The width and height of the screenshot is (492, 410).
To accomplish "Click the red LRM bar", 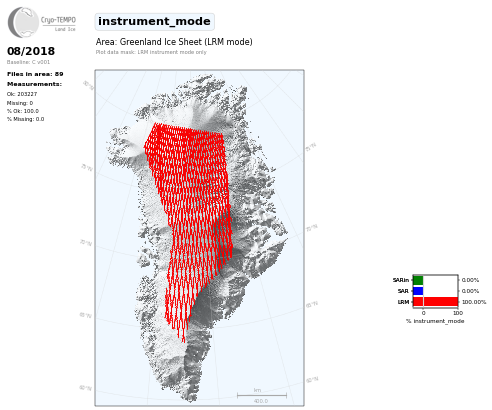I will (435, 302).
